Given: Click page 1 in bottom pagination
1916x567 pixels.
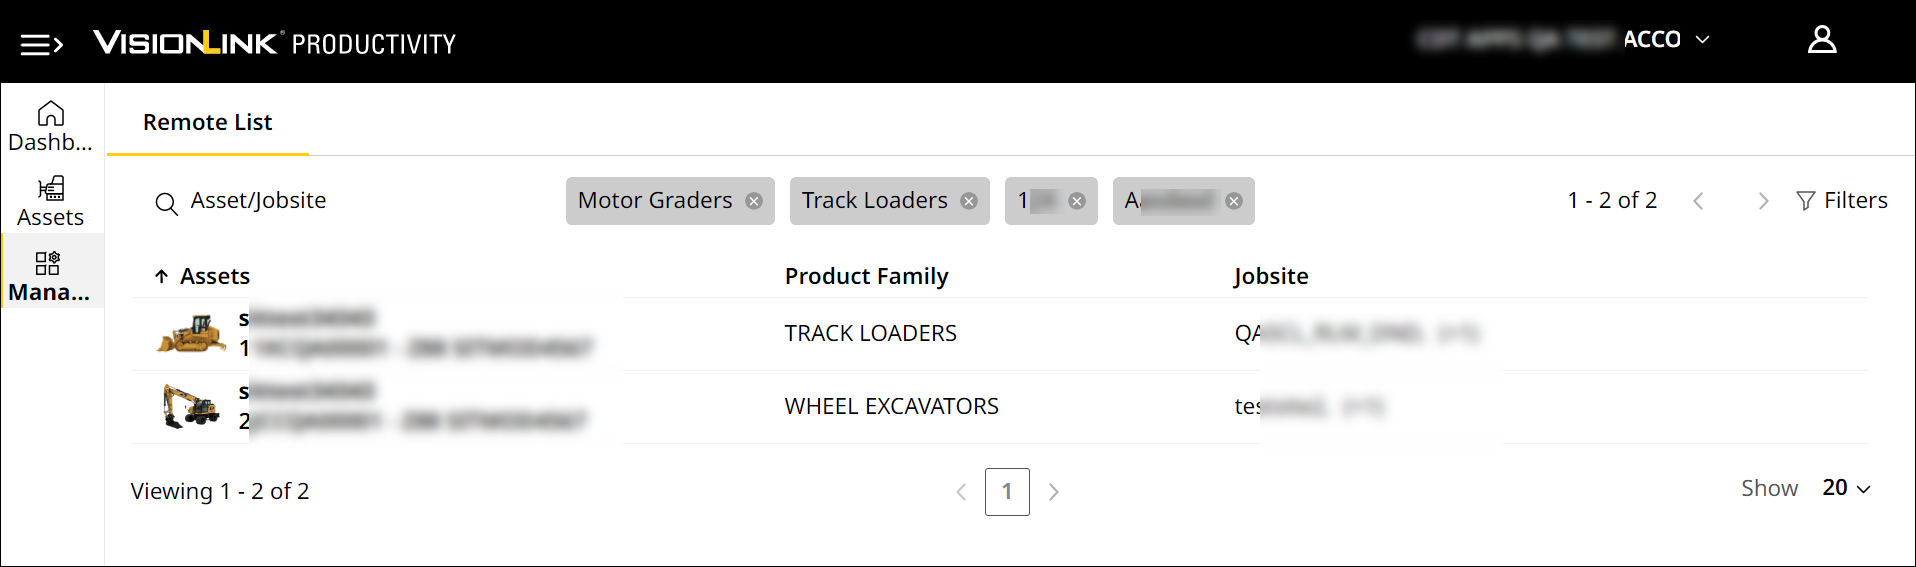Looking at the screenshot, I should click(1007, 492).
